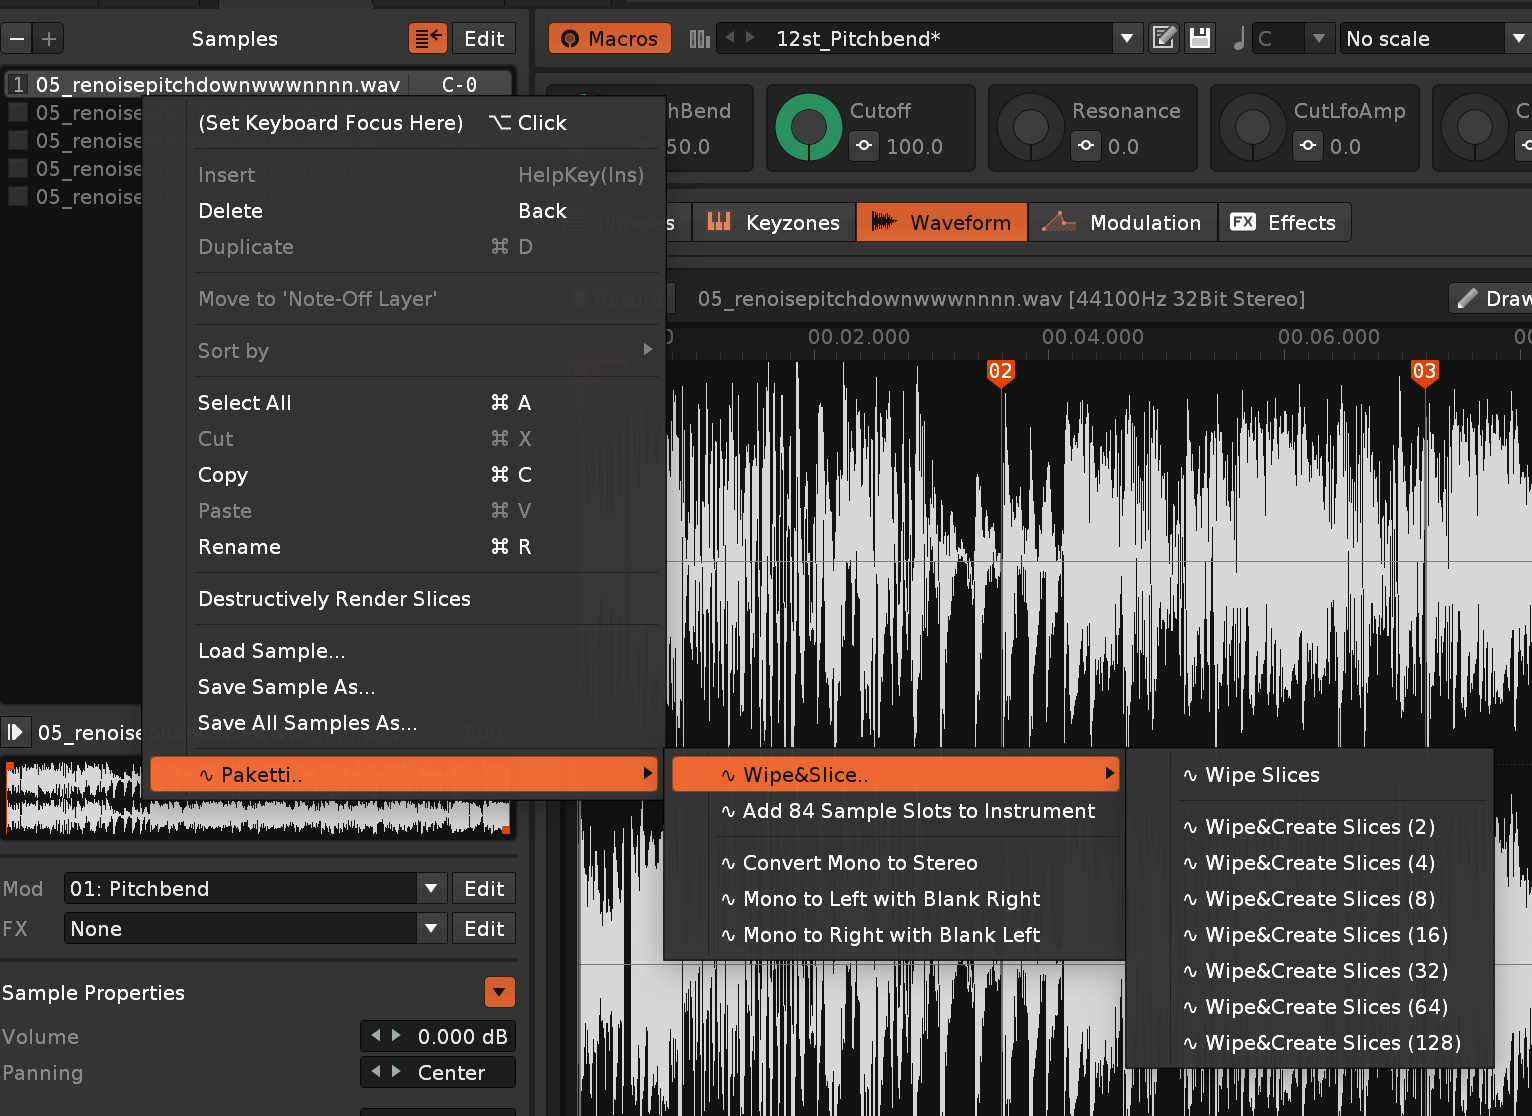Viewport: 1532px width, 1116px height.
Task: Select the Draw pencil tool
Action: coord(1492,298)
